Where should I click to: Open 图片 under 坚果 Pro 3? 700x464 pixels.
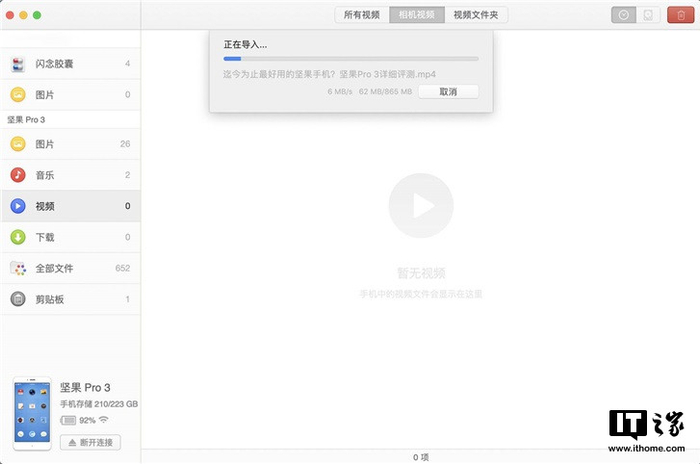[x=45, y=144]
